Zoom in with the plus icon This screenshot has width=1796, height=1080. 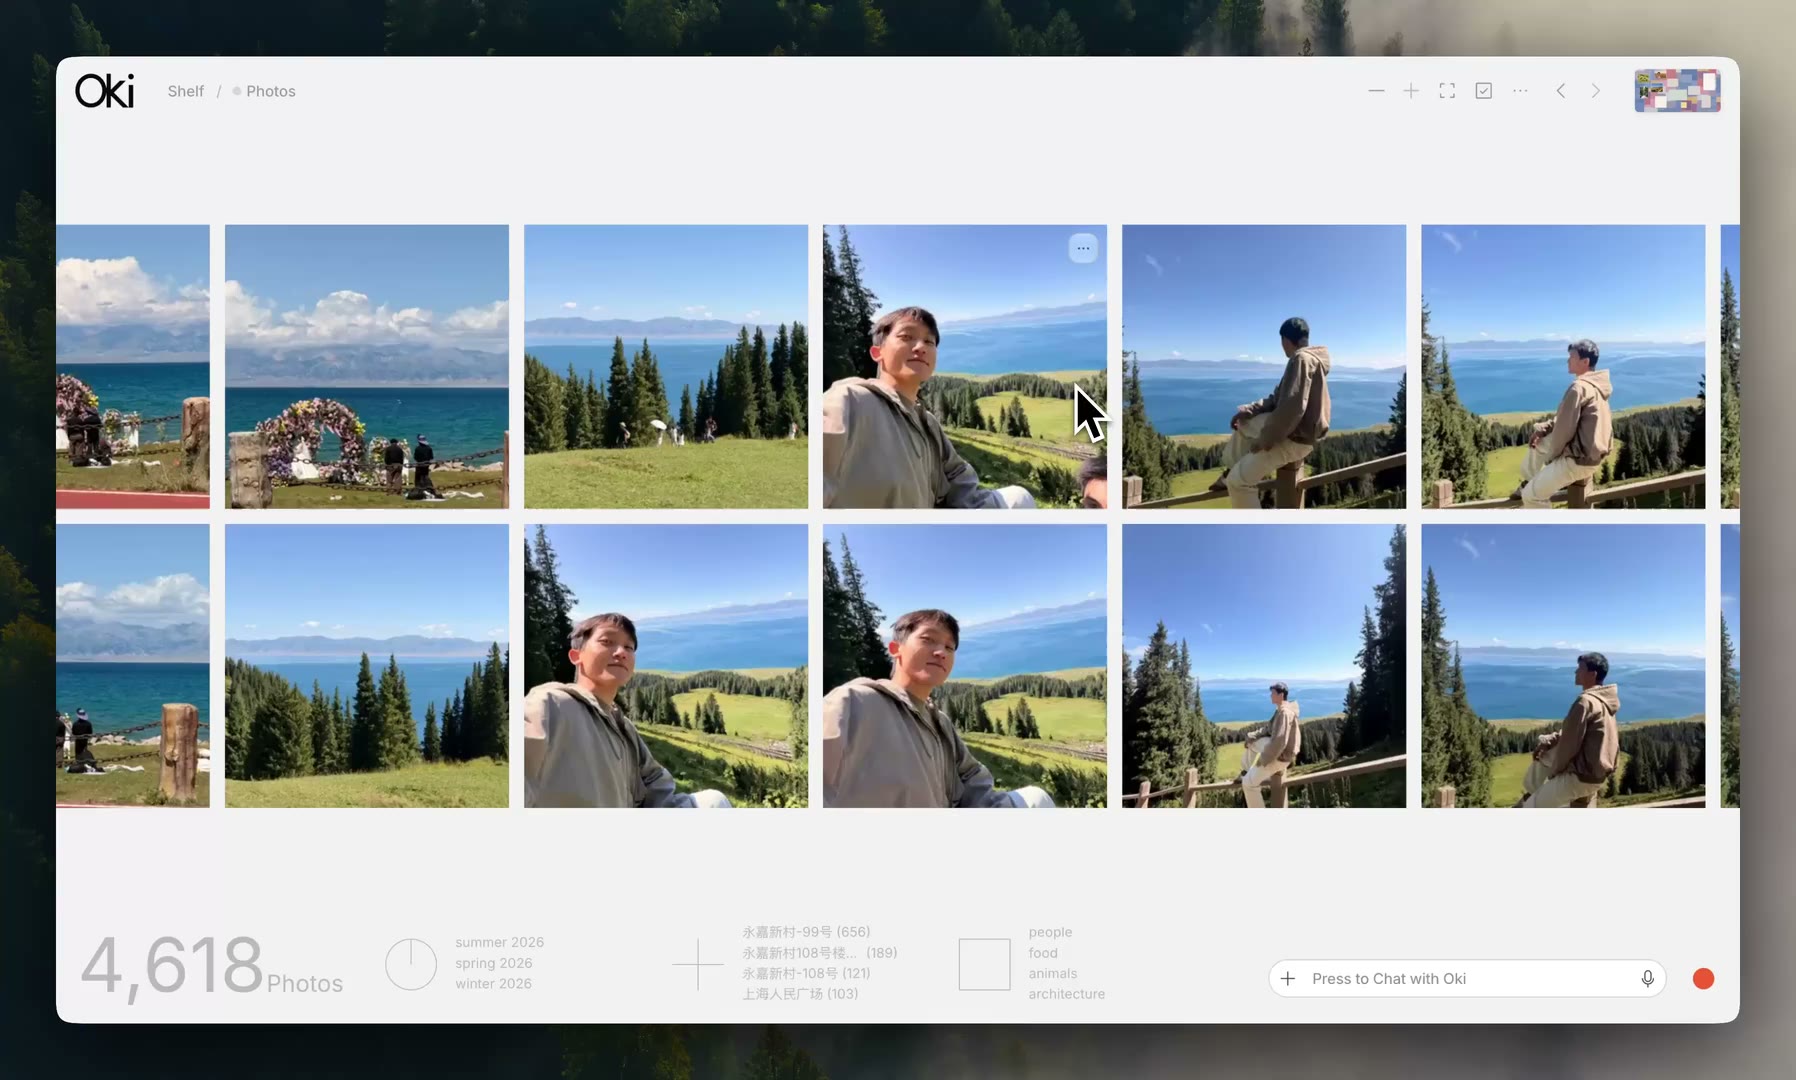tap(1411, 91)
